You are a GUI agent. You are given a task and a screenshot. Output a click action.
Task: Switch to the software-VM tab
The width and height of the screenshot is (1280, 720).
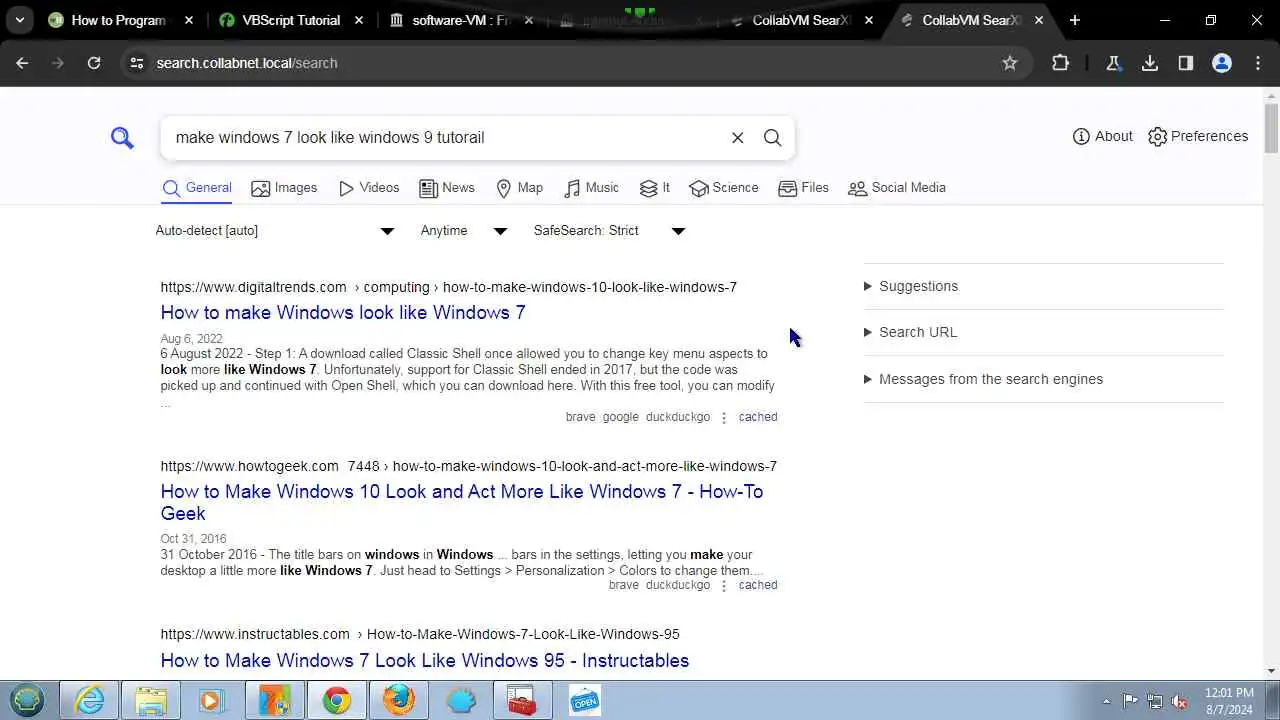point(463,20)
